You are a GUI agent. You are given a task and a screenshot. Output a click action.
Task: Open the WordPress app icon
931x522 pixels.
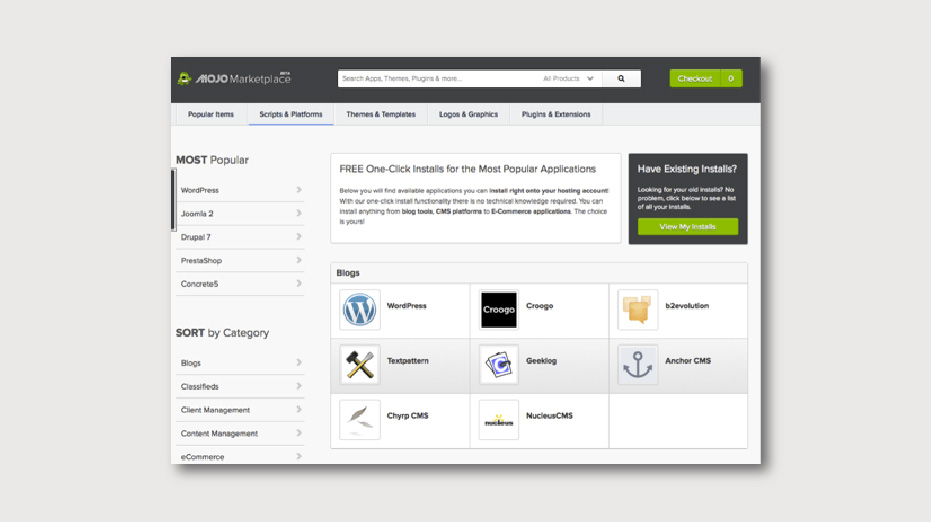pos(360,310)
